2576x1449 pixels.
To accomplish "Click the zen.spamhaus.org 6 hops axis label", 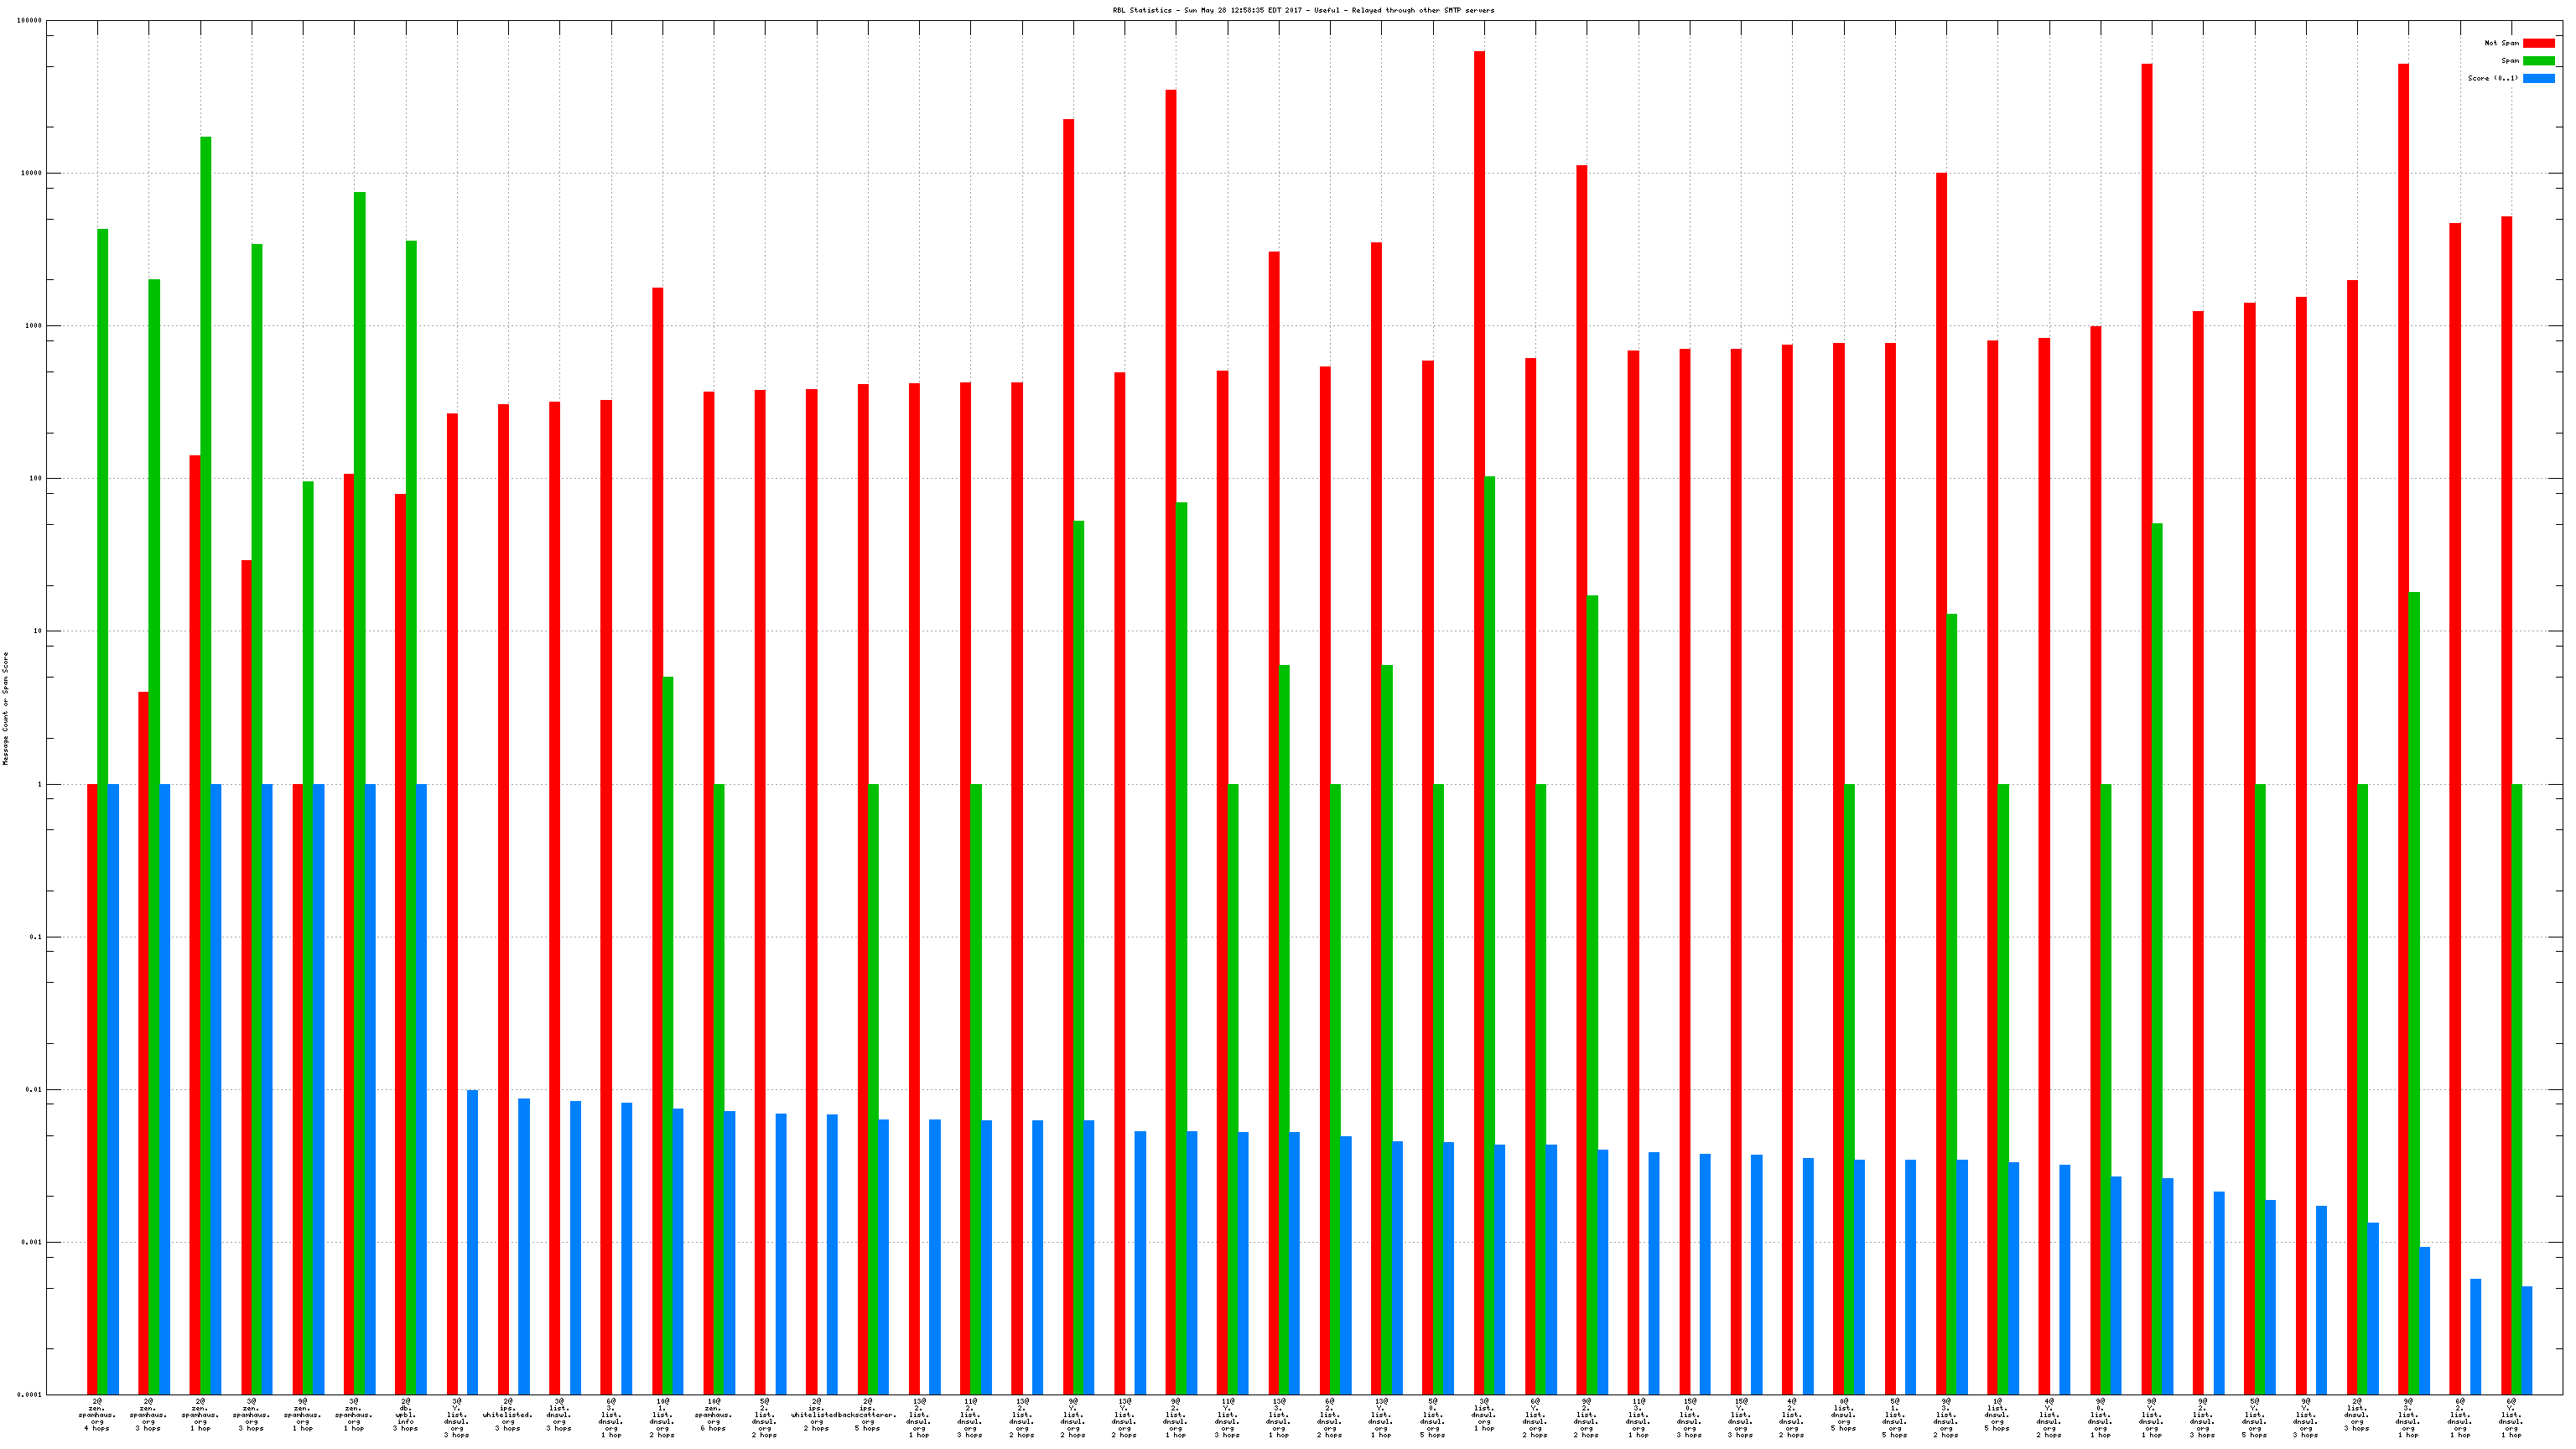I will [x=713, y=1415].
